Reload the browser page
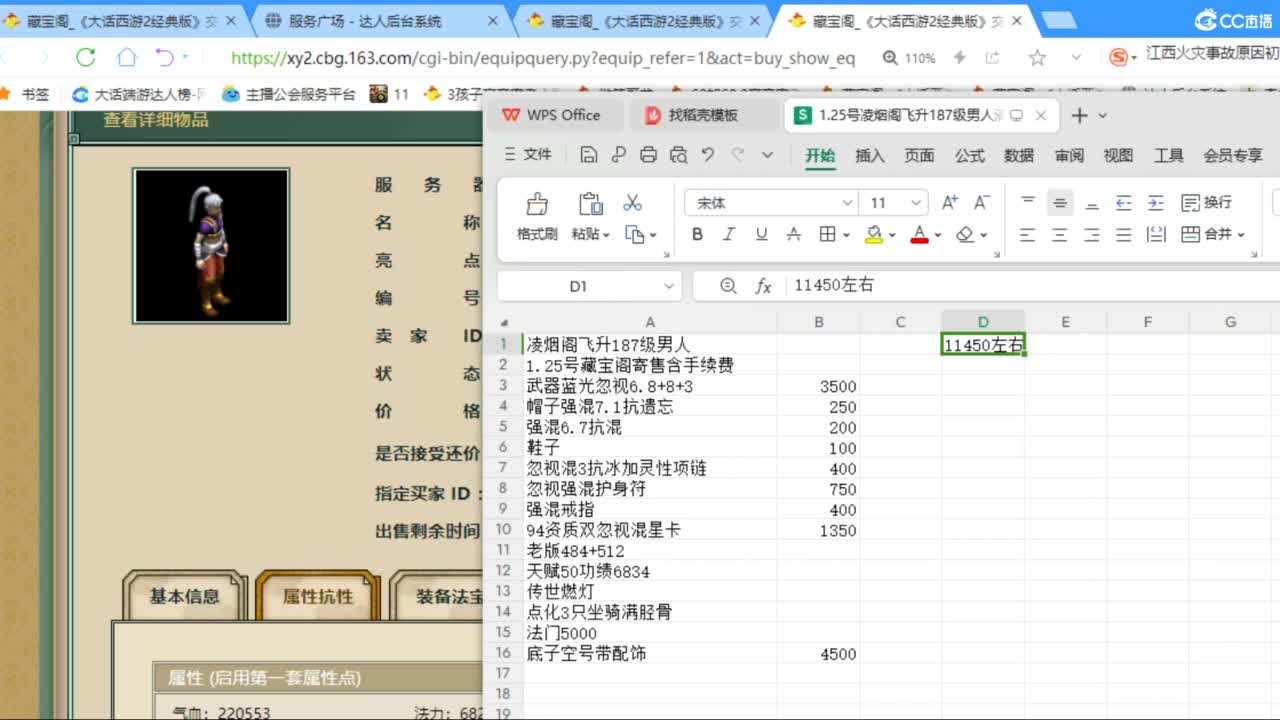 [86, 58]
